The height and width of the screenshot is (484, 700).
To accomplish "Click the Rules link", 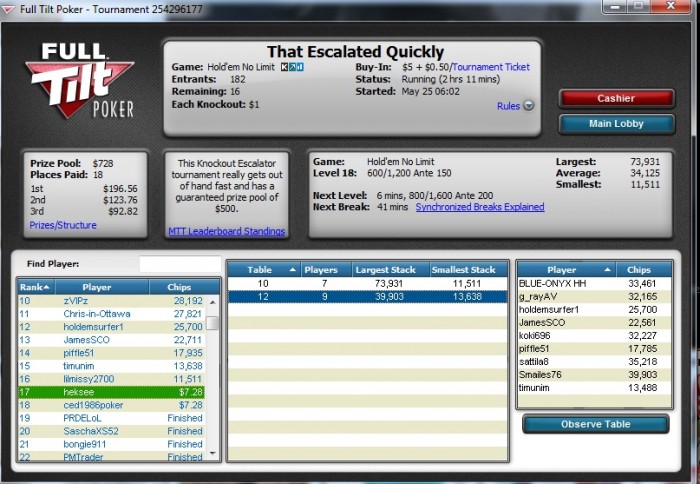I will click(508, 106).
